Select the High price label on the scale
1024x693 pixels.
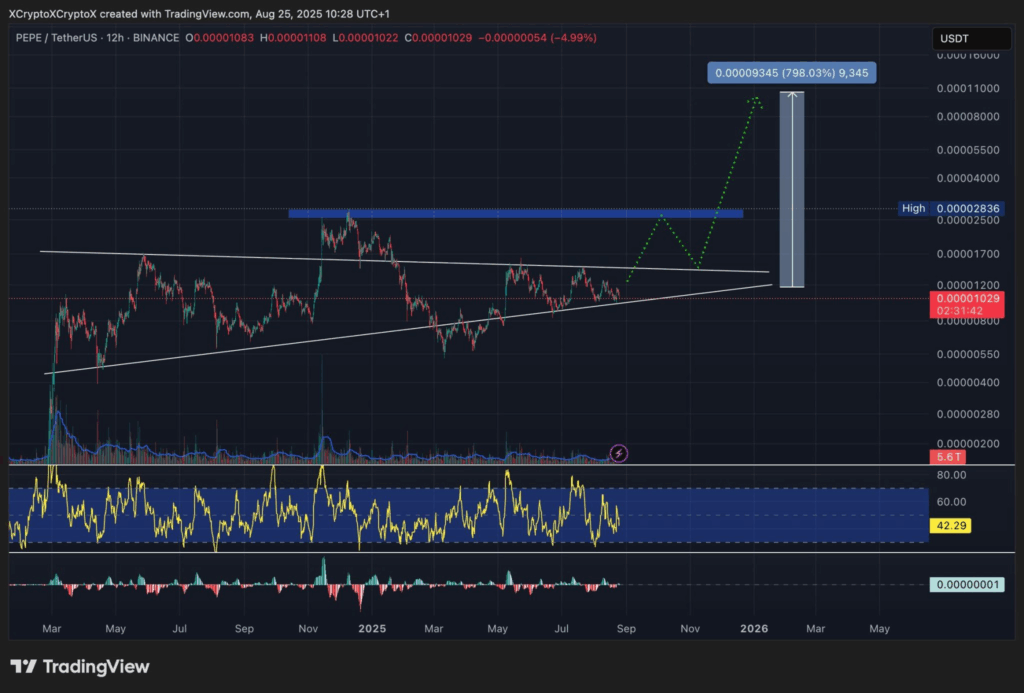click(x=913, y=208)
